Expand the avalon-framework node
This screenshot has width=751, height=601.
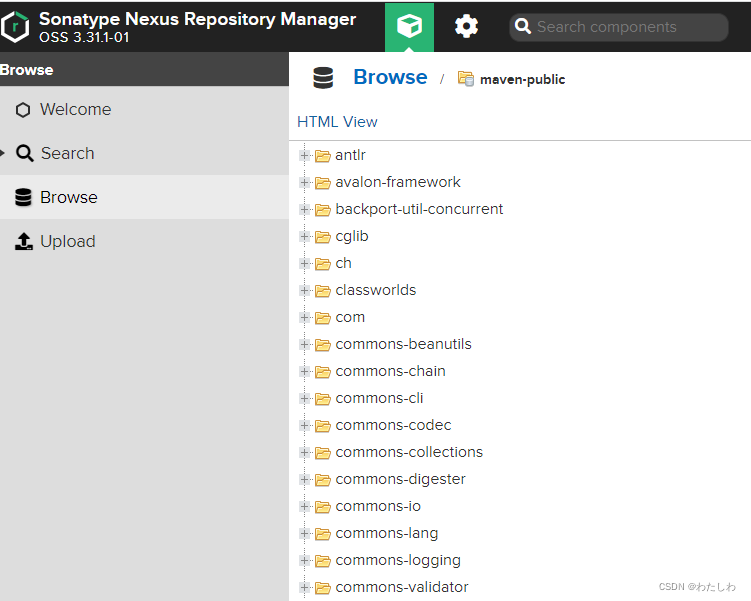coord(304,182)
